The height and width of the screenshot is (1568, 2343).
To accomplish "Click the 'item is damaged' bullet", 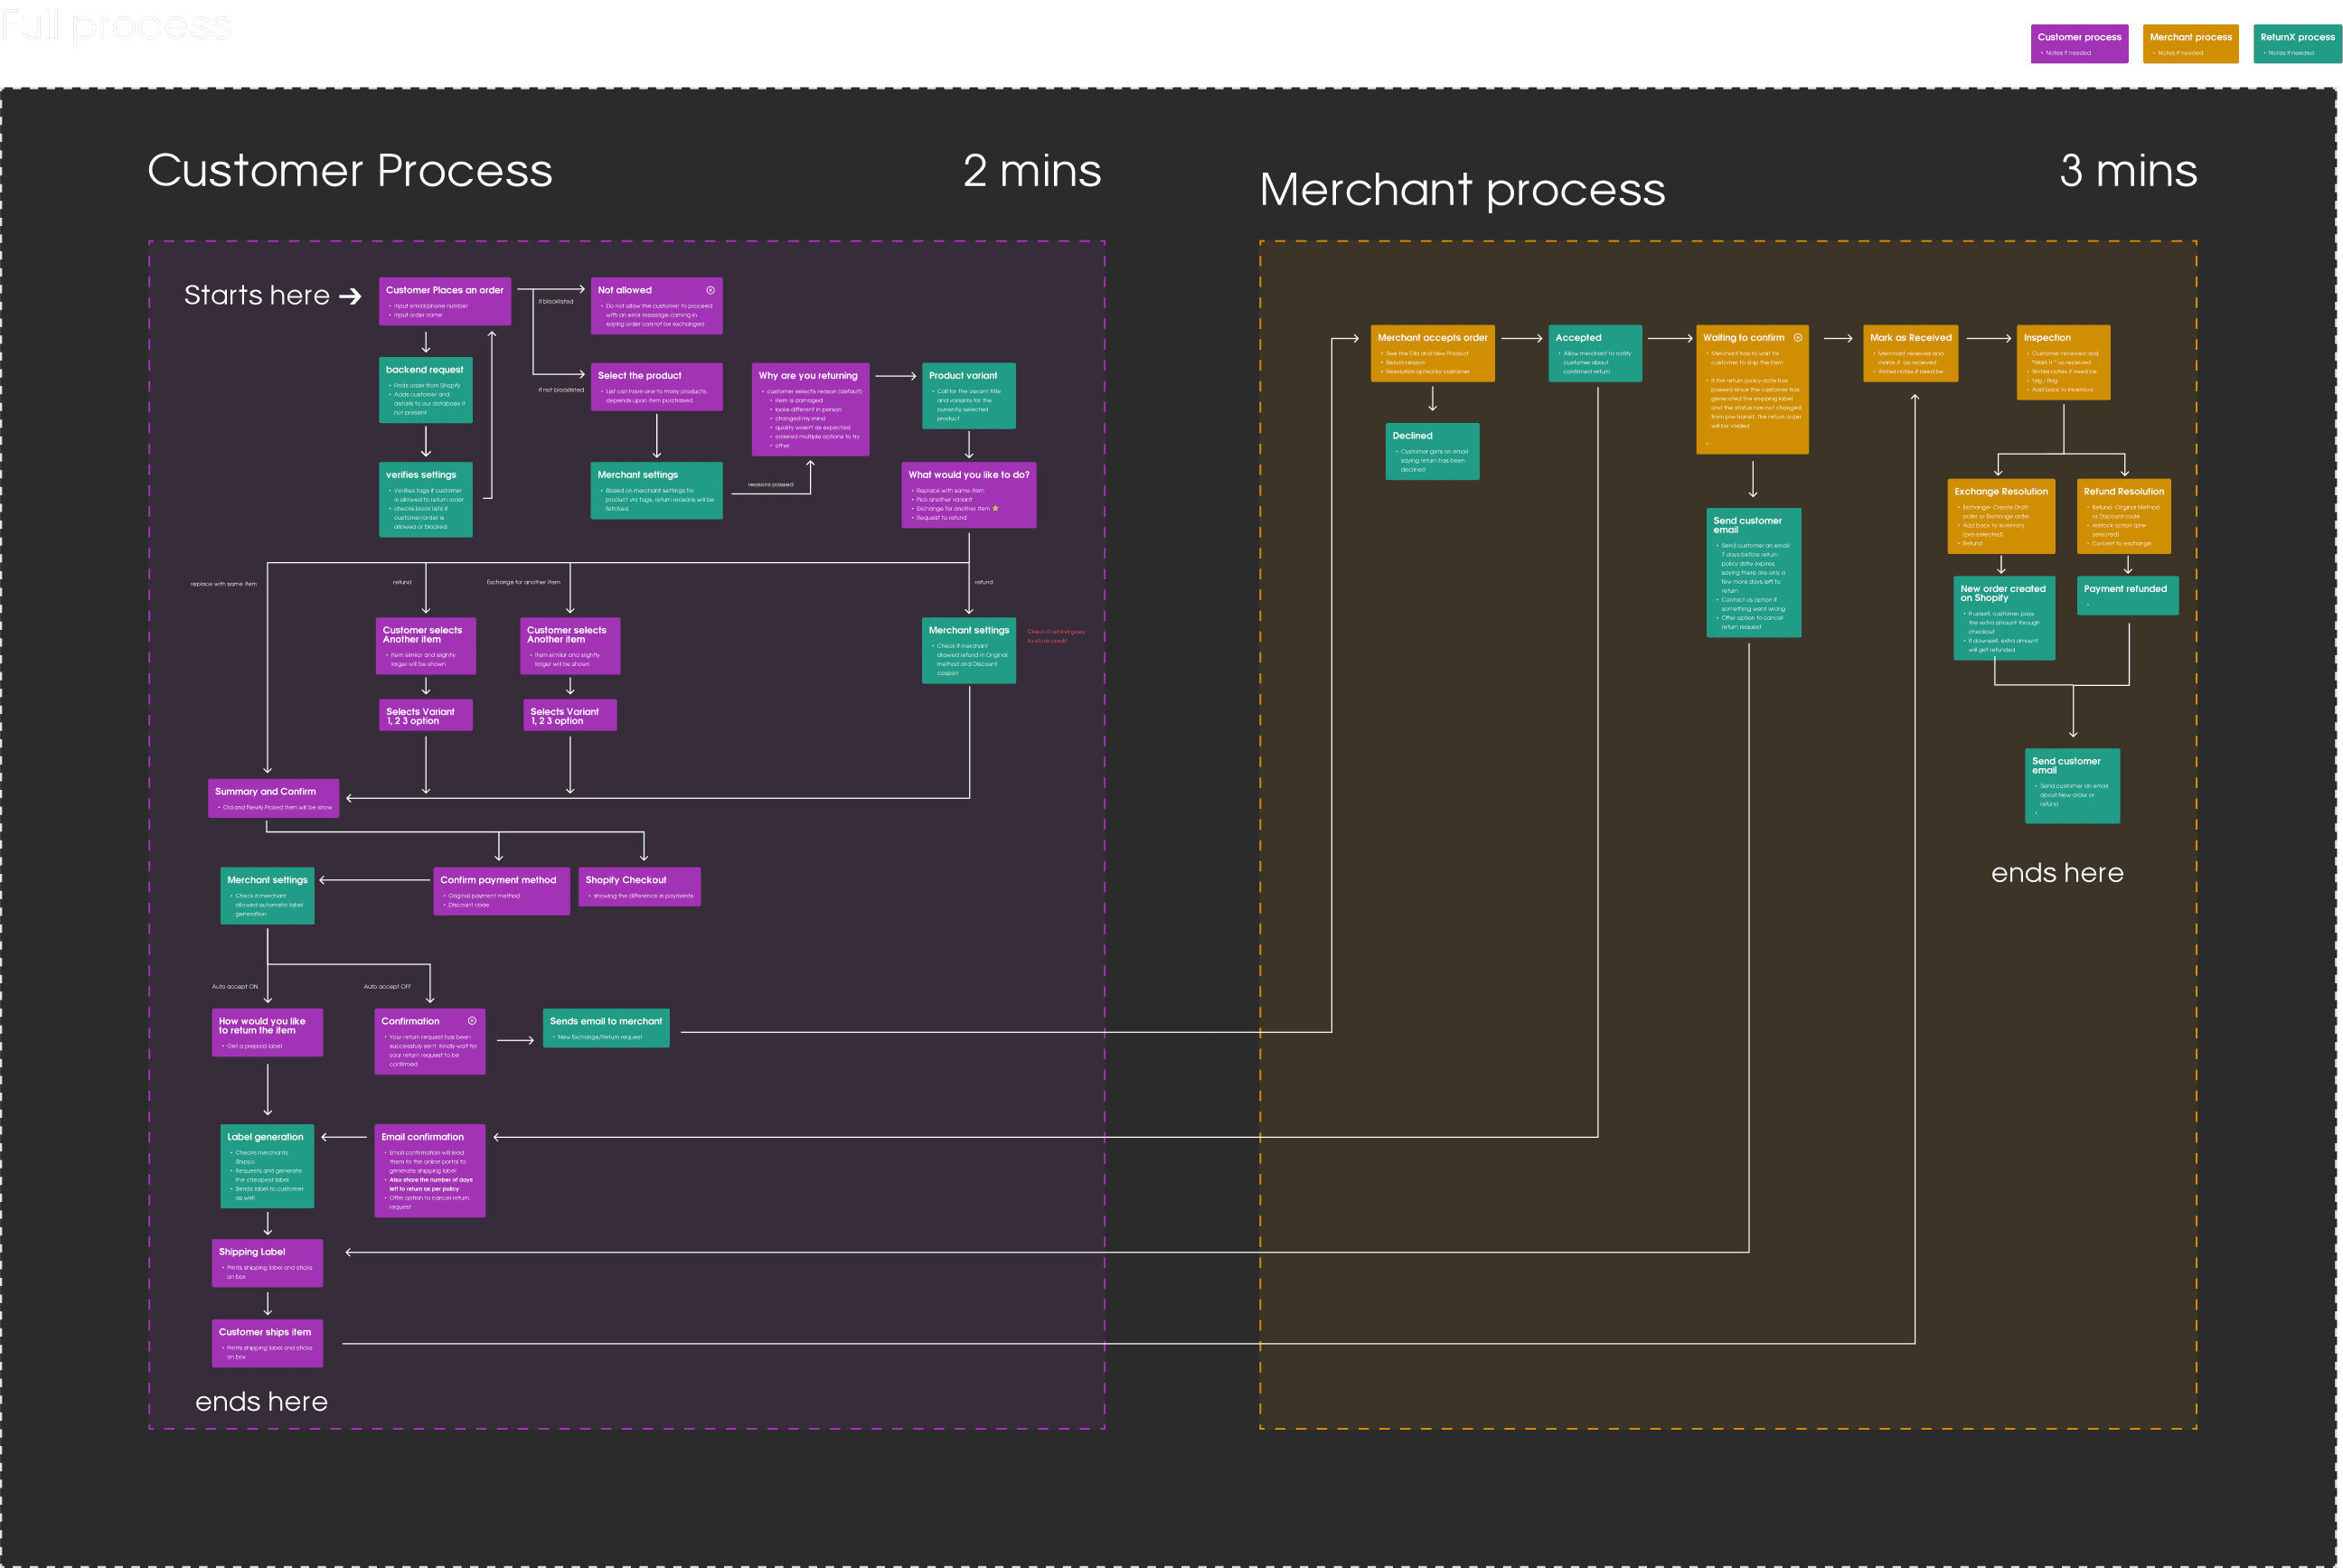I will pos(798,400).
